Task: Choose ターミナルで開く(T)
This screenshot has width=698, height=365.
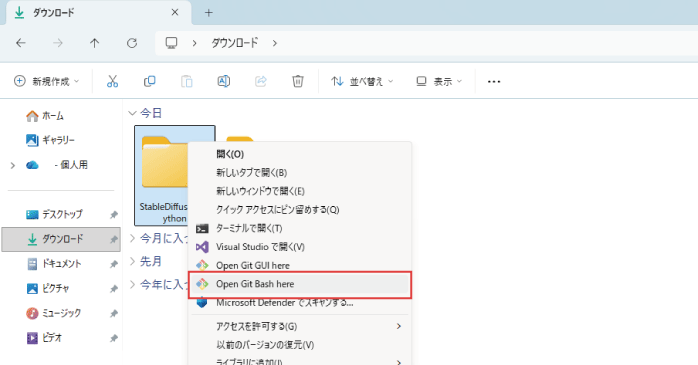Action: 299,228
